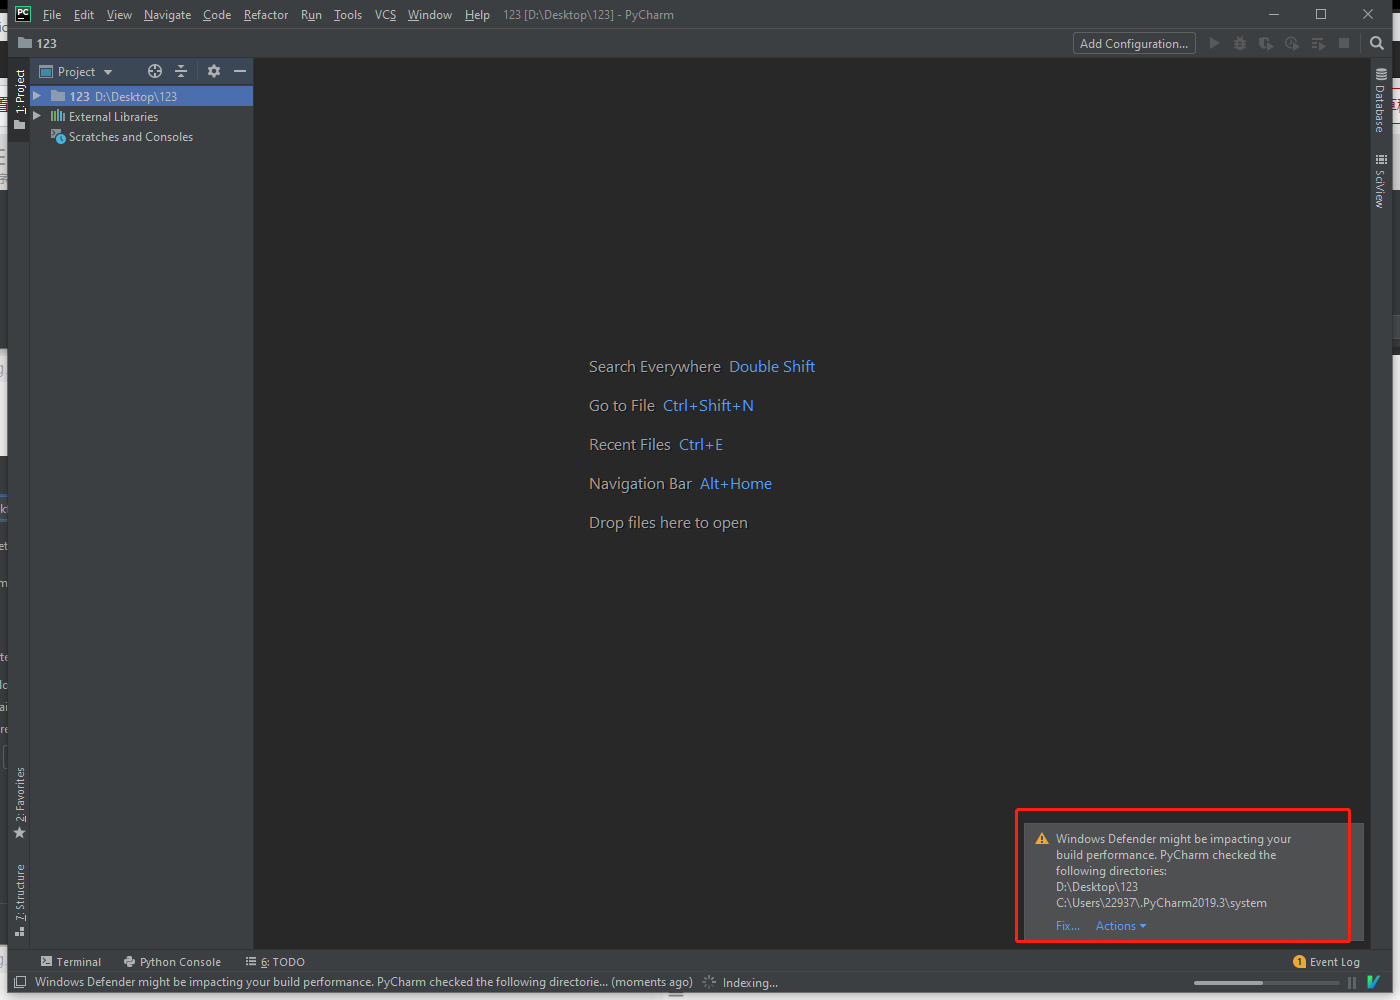
Task: Open the Run menu
Action: pyautogui.click(x=311, y=15)
